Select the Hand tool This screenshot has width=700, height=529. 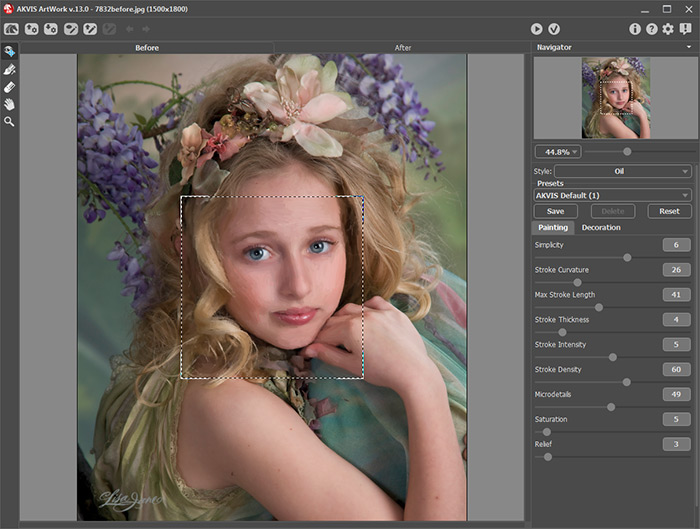point(9,103)
